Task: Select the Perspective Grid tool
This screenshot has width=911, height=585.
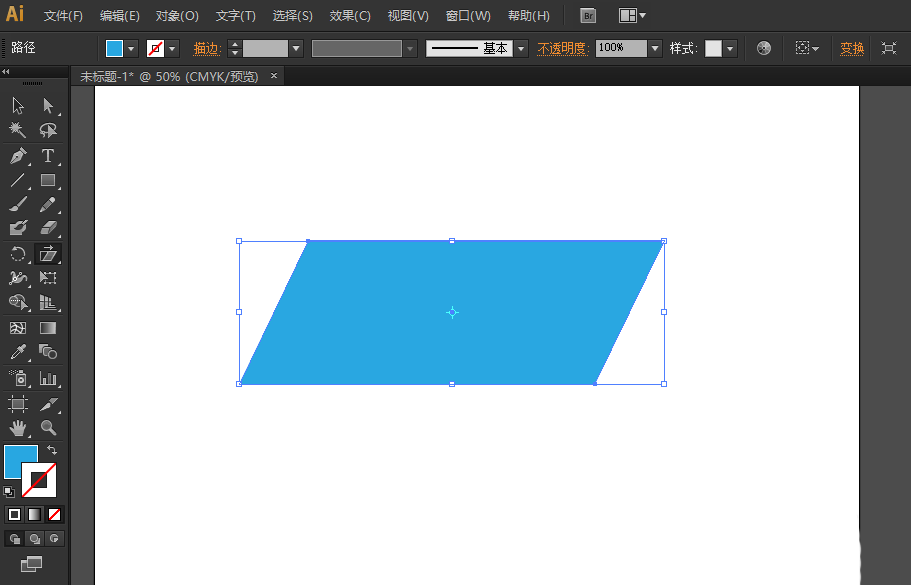Action: pos(48,302)
